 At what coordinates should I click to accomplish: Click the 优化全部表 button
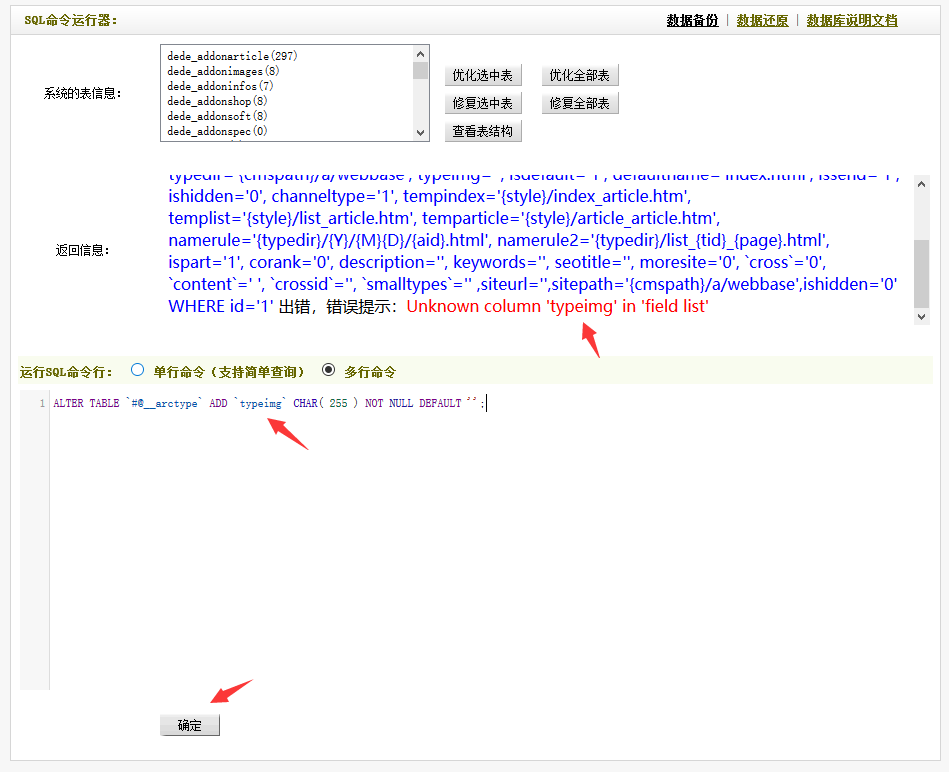point(580,75)
